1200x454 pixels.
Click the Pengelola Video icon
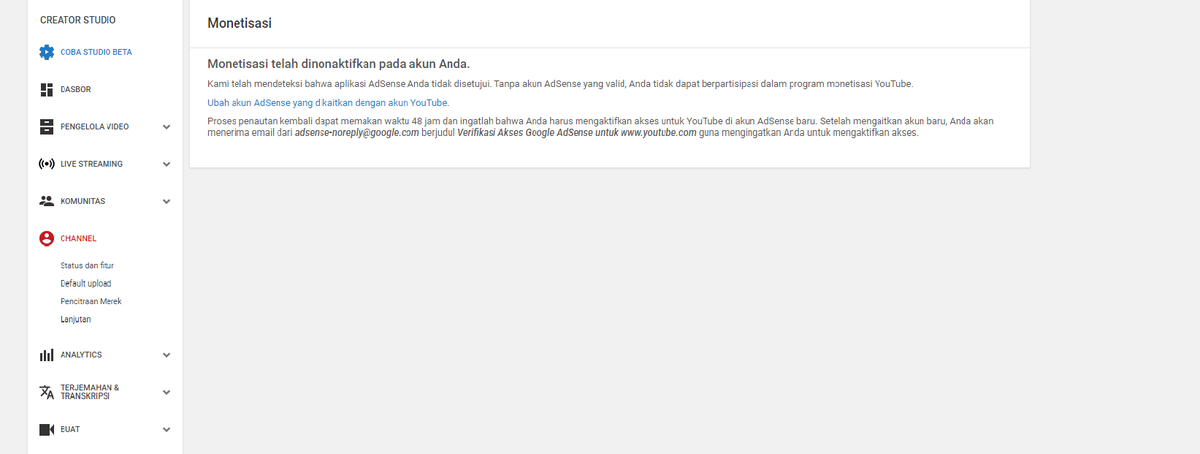coord(46,127)
